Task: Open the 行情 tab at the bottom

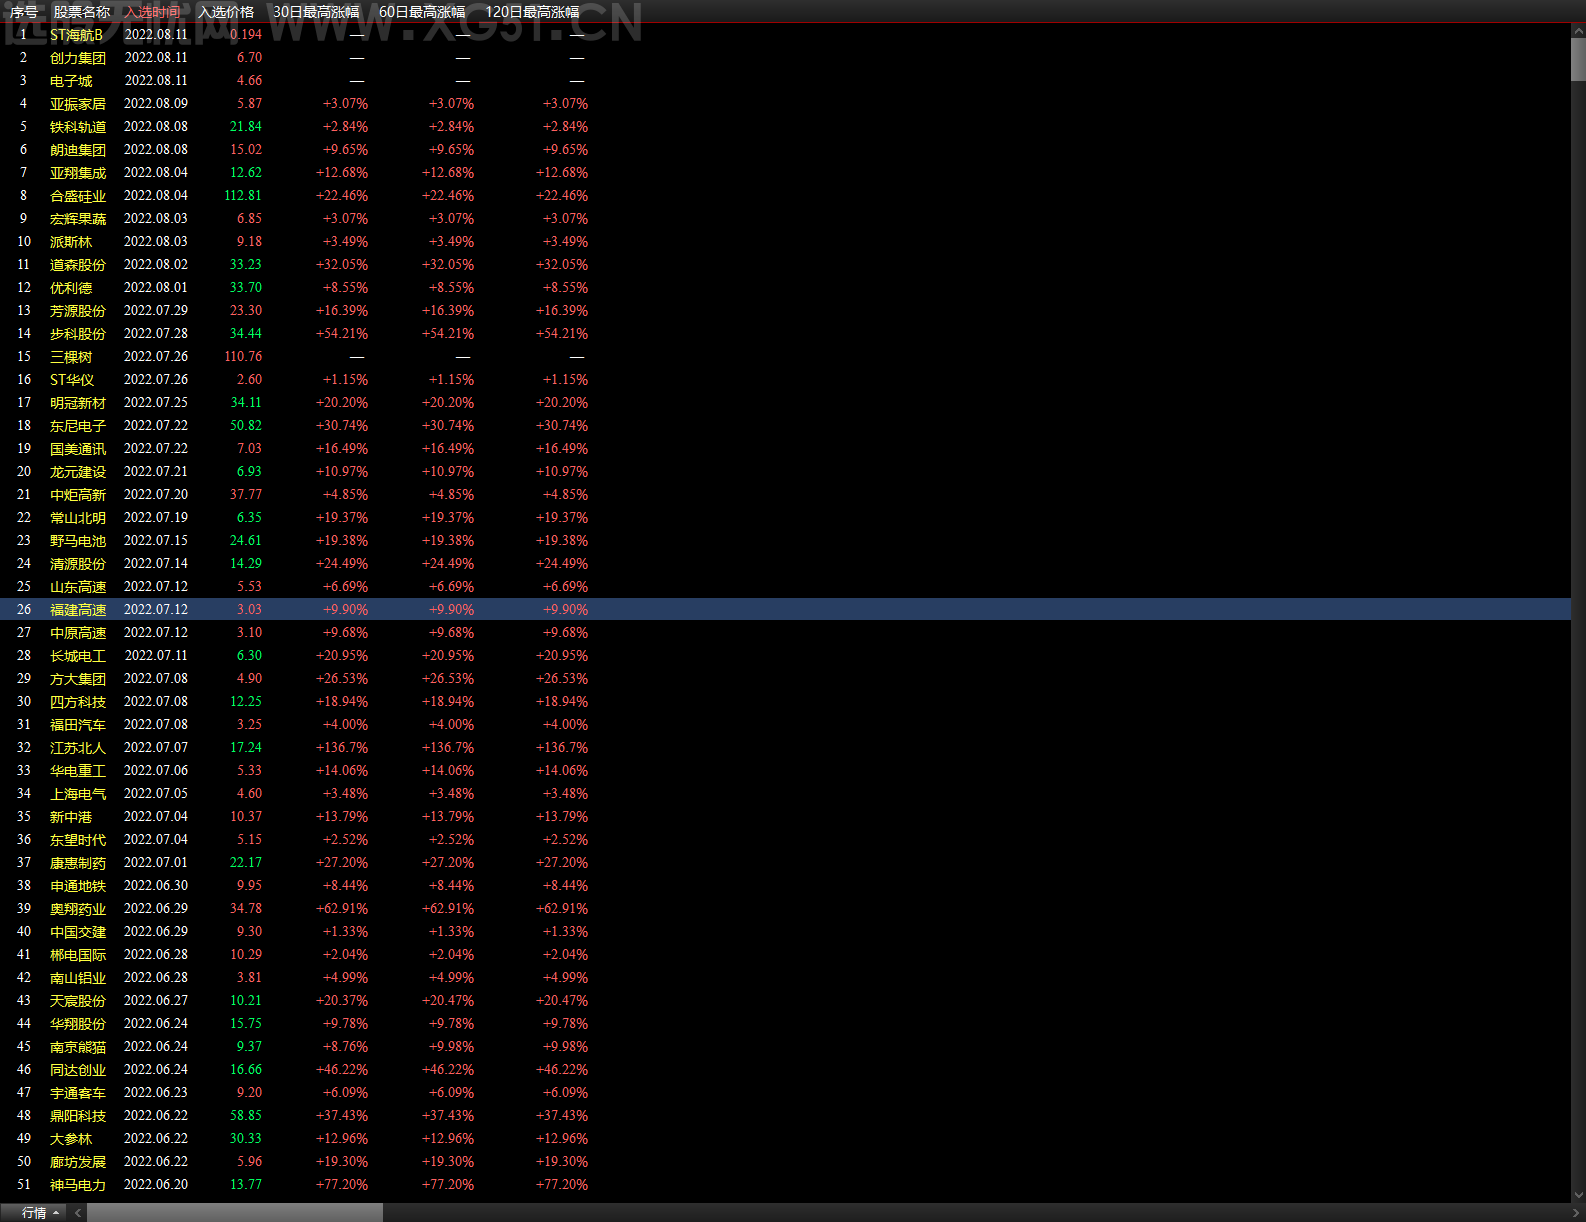Action: point(34,1213)
